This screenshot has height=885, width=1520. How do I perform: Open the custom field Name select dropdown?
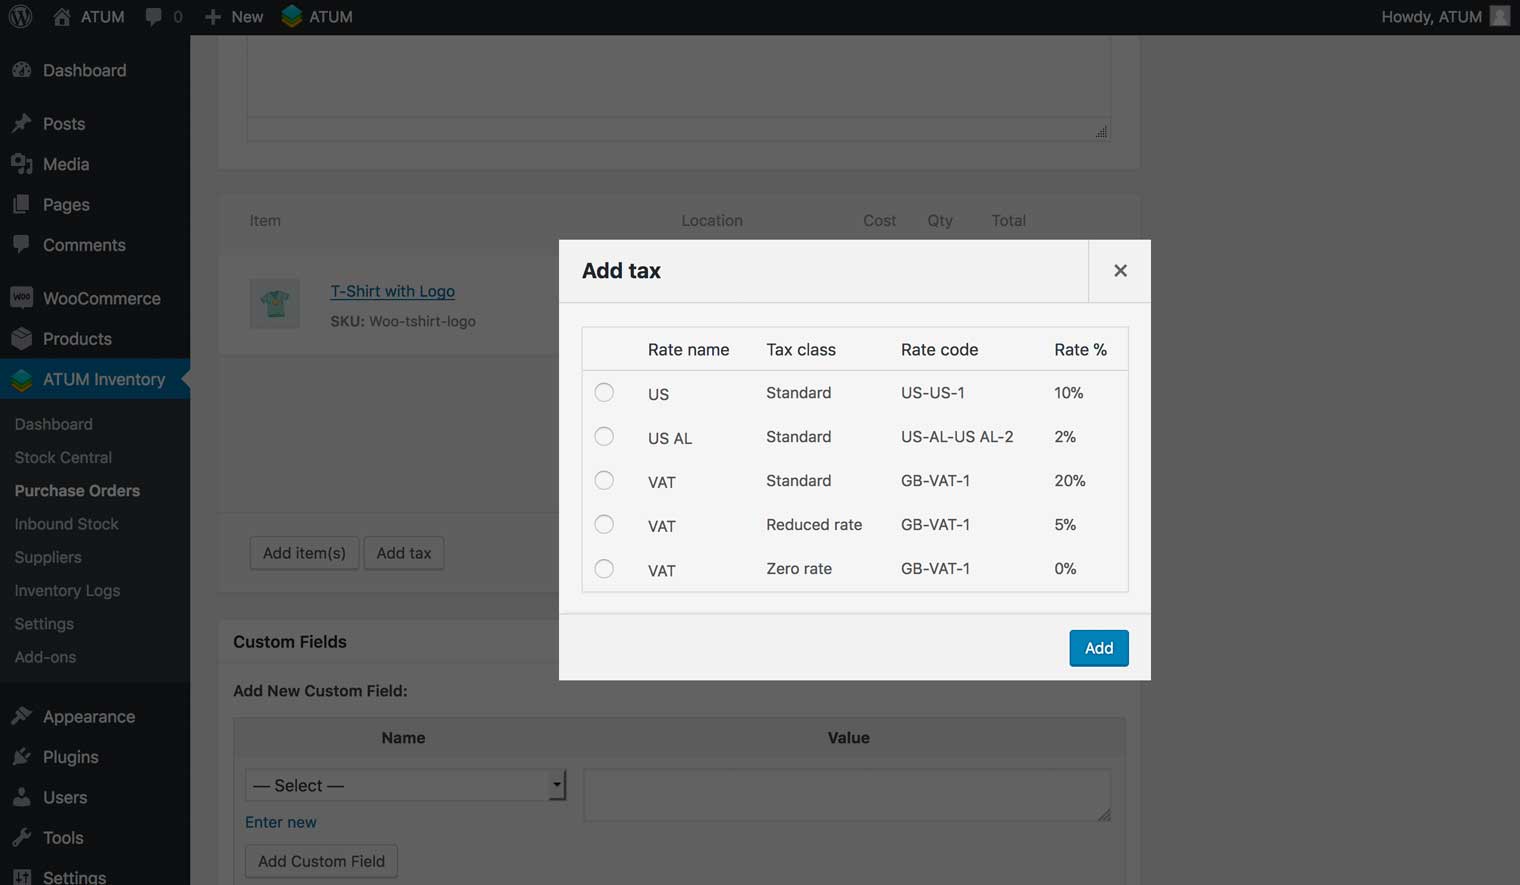(405, 785)
